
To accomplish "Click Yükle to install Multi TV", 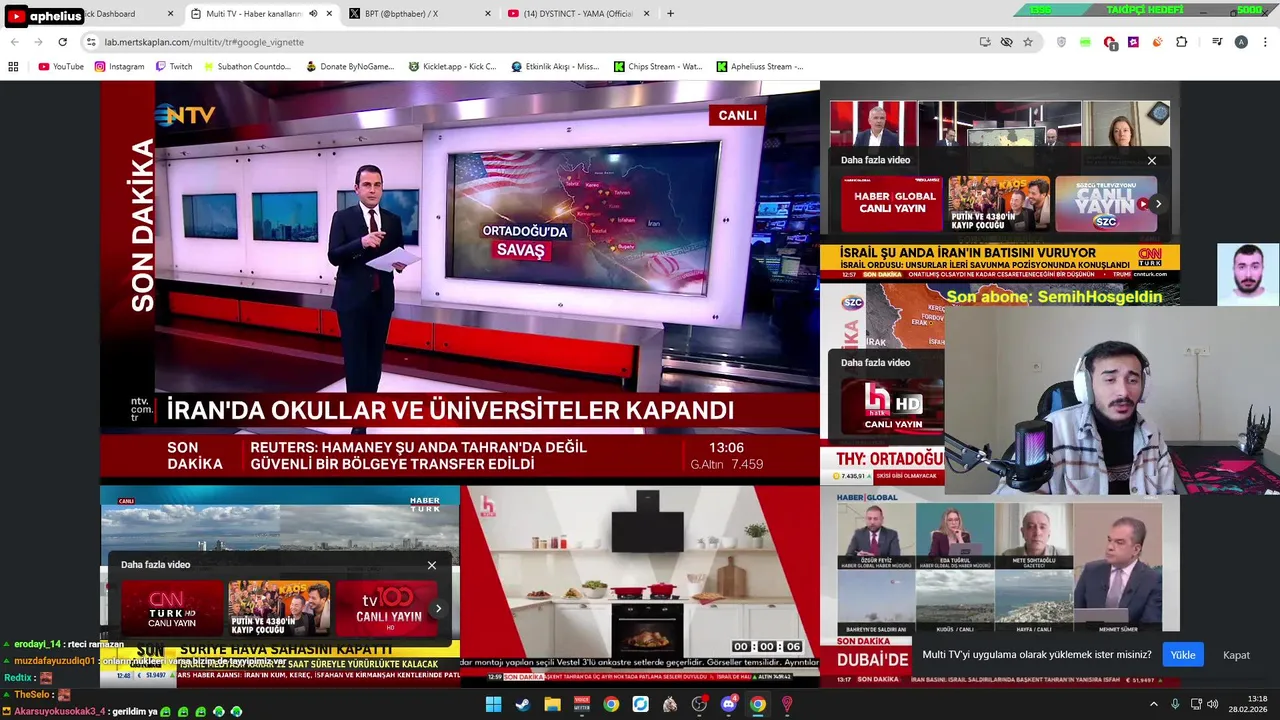I will (1183, 655).
